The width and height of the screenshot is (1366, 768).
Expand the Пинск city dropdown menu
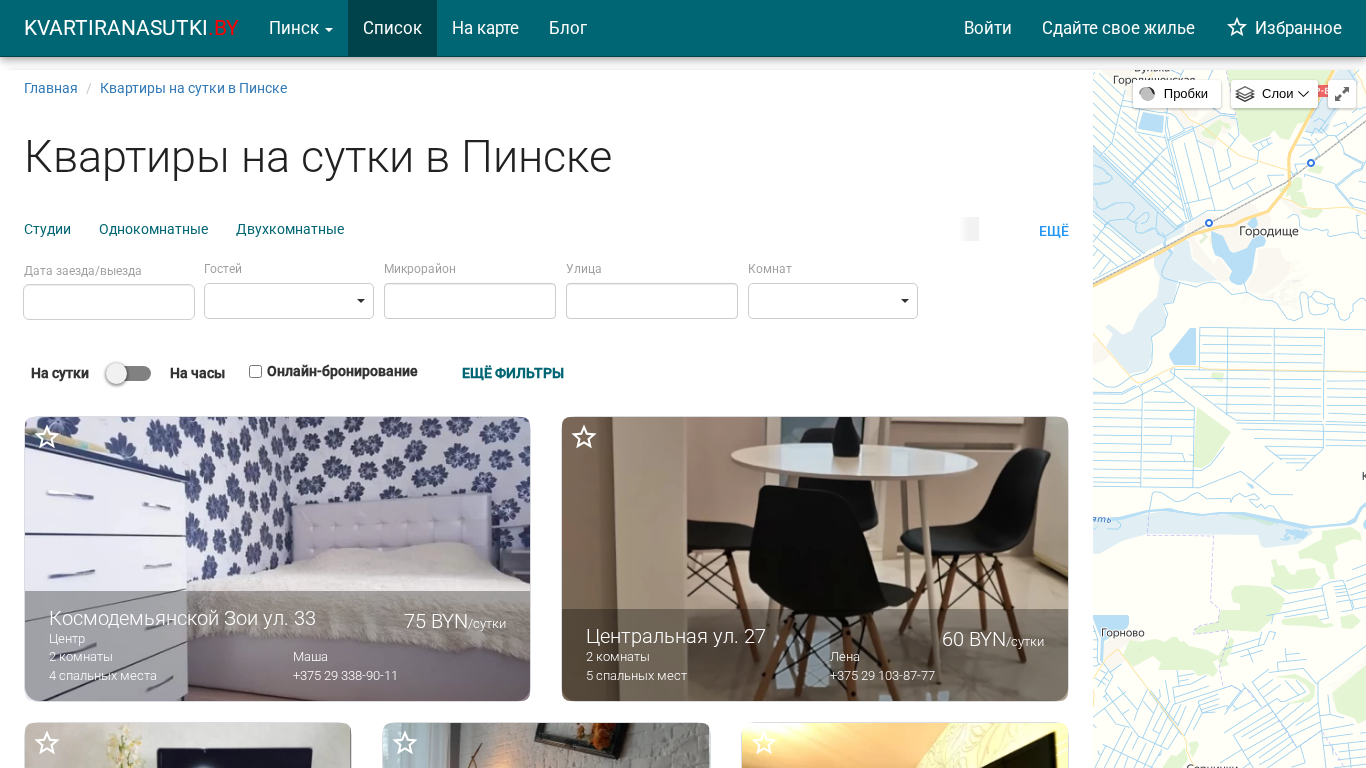300,28
